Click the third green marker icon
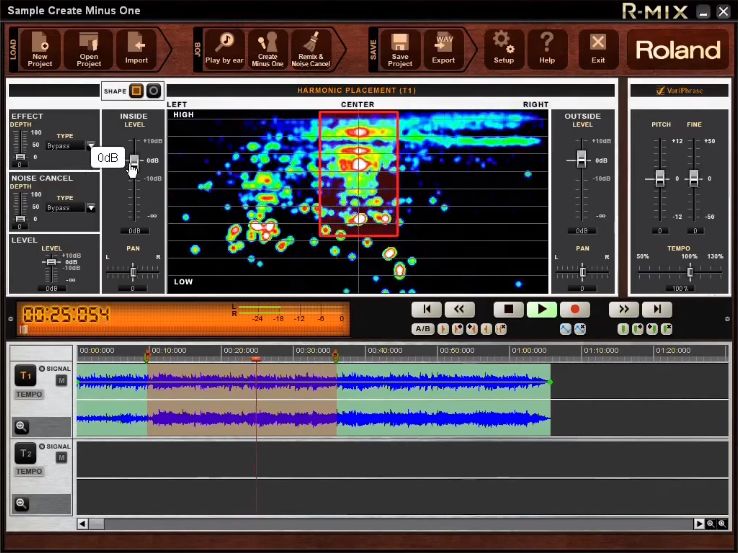 652,329
